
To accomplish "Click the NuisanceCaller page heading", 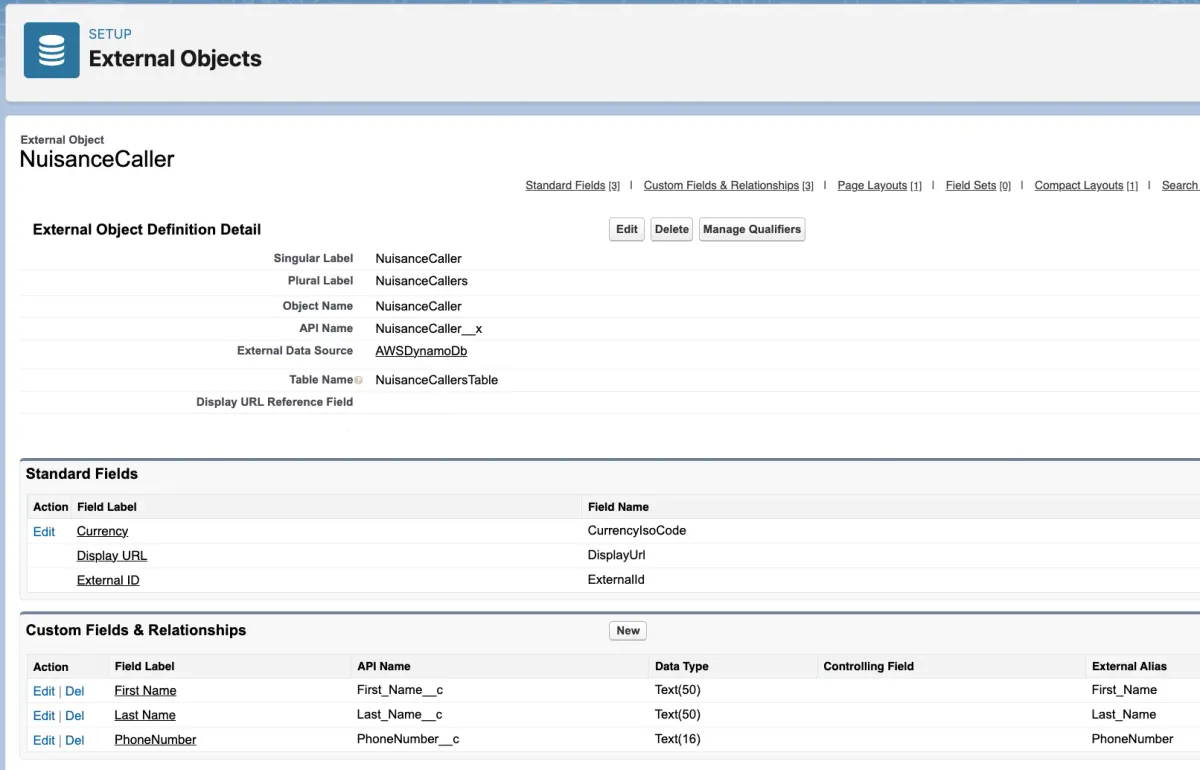I will click(x=97, y=159).
